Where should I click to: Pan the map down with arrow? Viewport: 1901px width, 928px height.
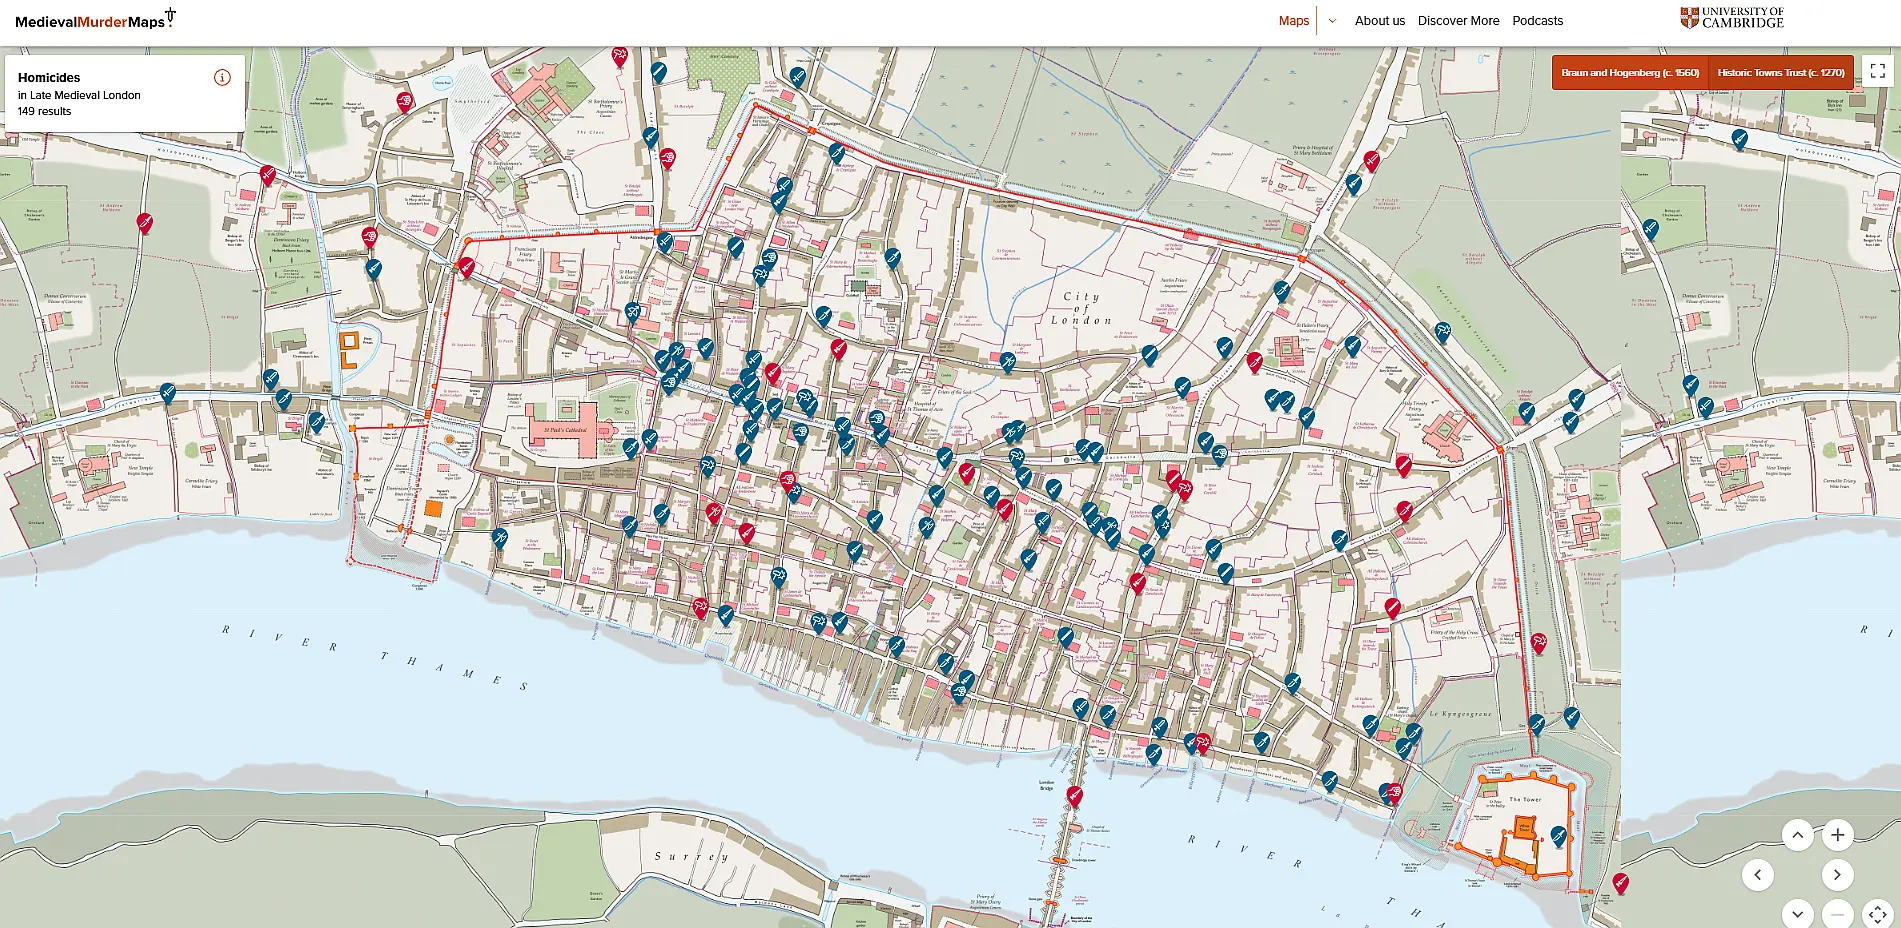pyautogui.click(x=1797, y=913)
